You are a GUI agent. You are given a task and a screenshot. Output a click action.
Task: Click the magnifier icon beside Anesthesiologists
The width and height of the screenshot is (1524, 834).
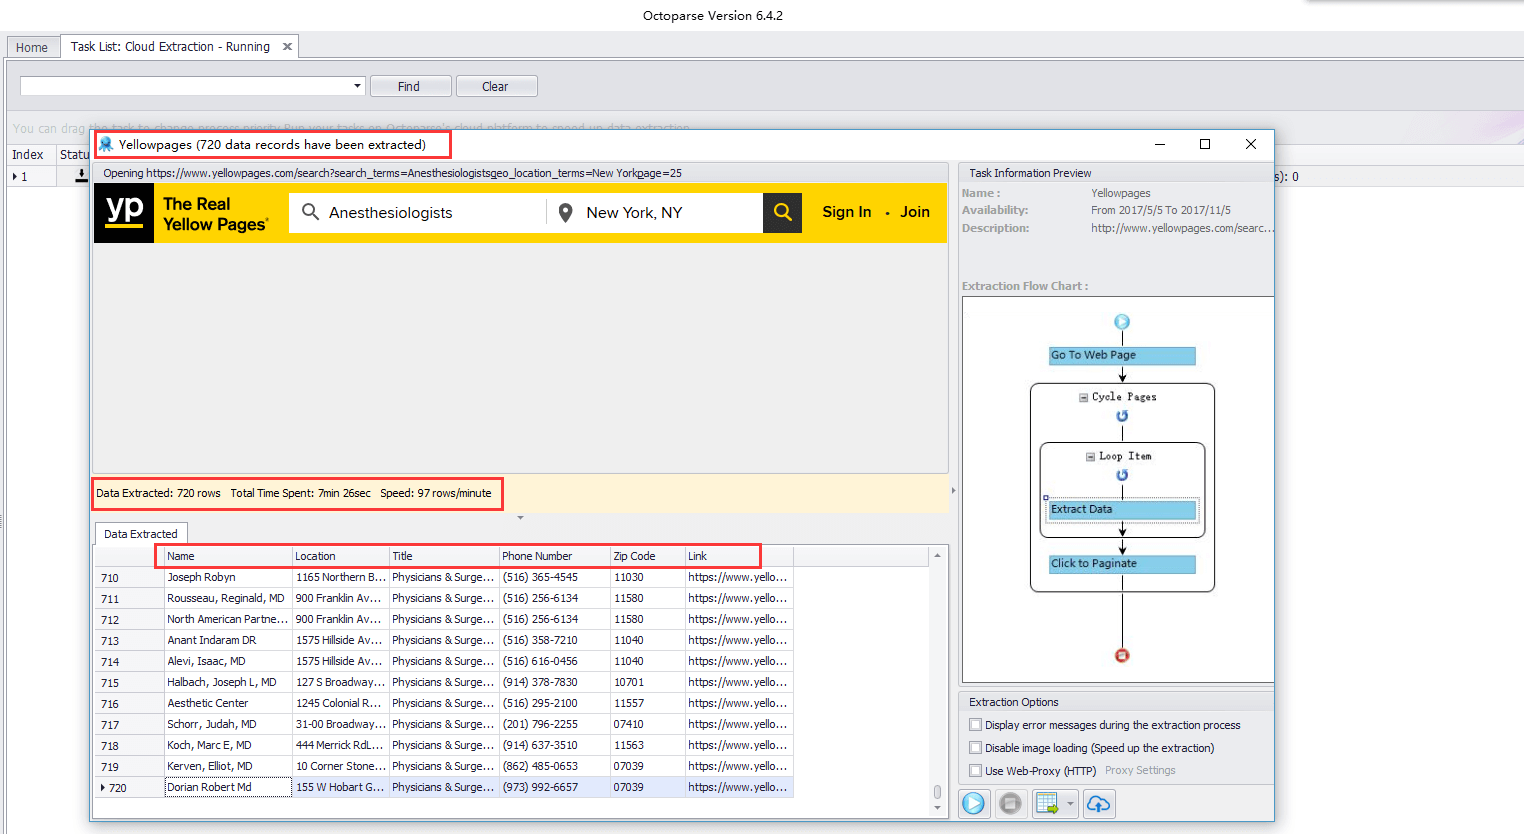[x=310, y=212]
